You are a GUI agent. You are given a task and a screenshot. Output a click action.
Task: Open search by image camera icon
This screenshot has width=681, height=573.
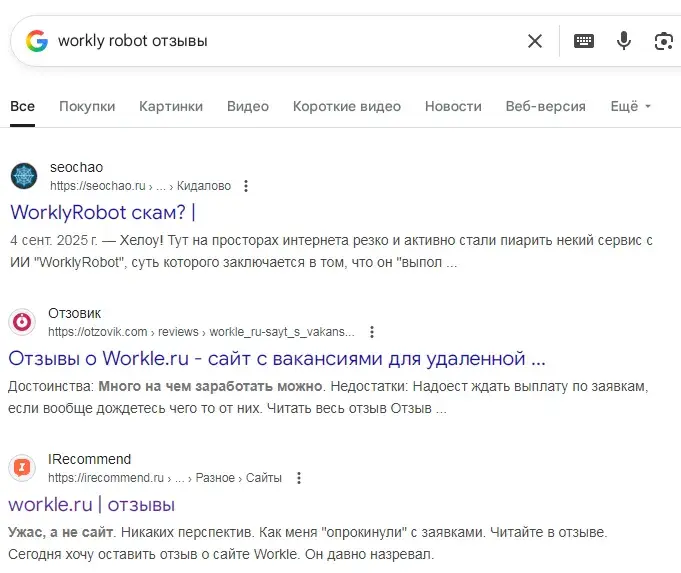tap(664, 41)
